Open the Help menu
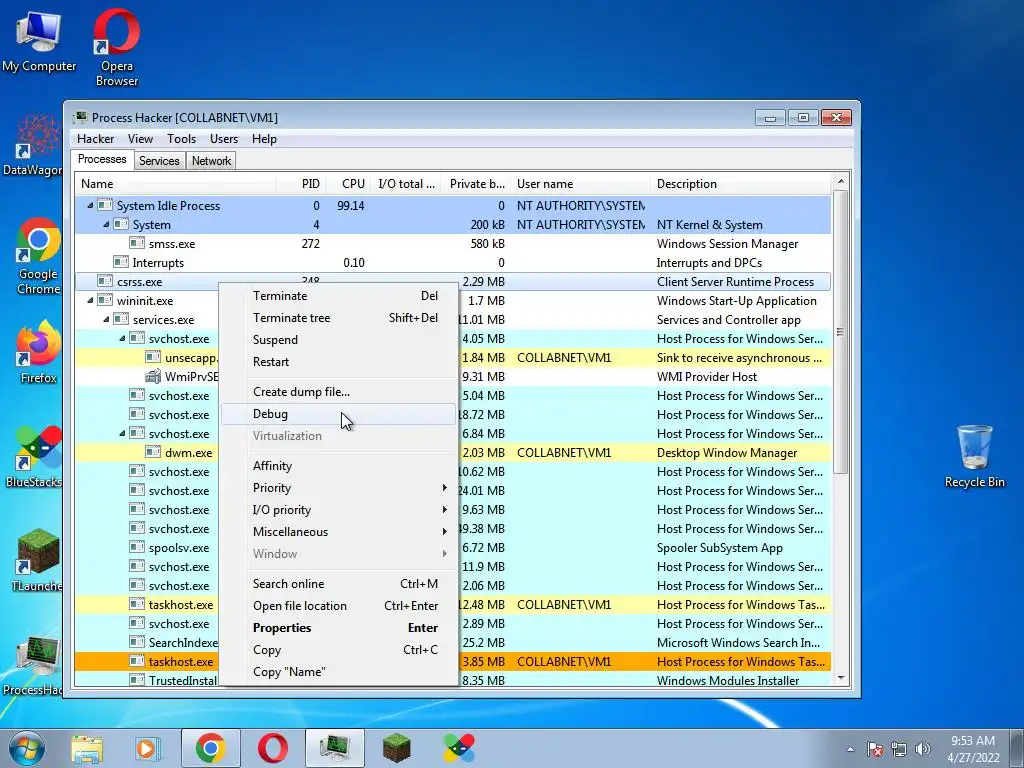1024x768 pixels. coord(264,138)
